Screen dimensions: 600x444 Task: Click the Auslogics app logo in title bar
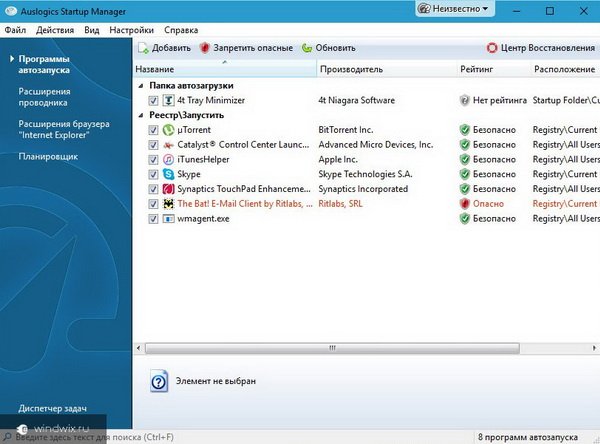[x=11, y=11]
